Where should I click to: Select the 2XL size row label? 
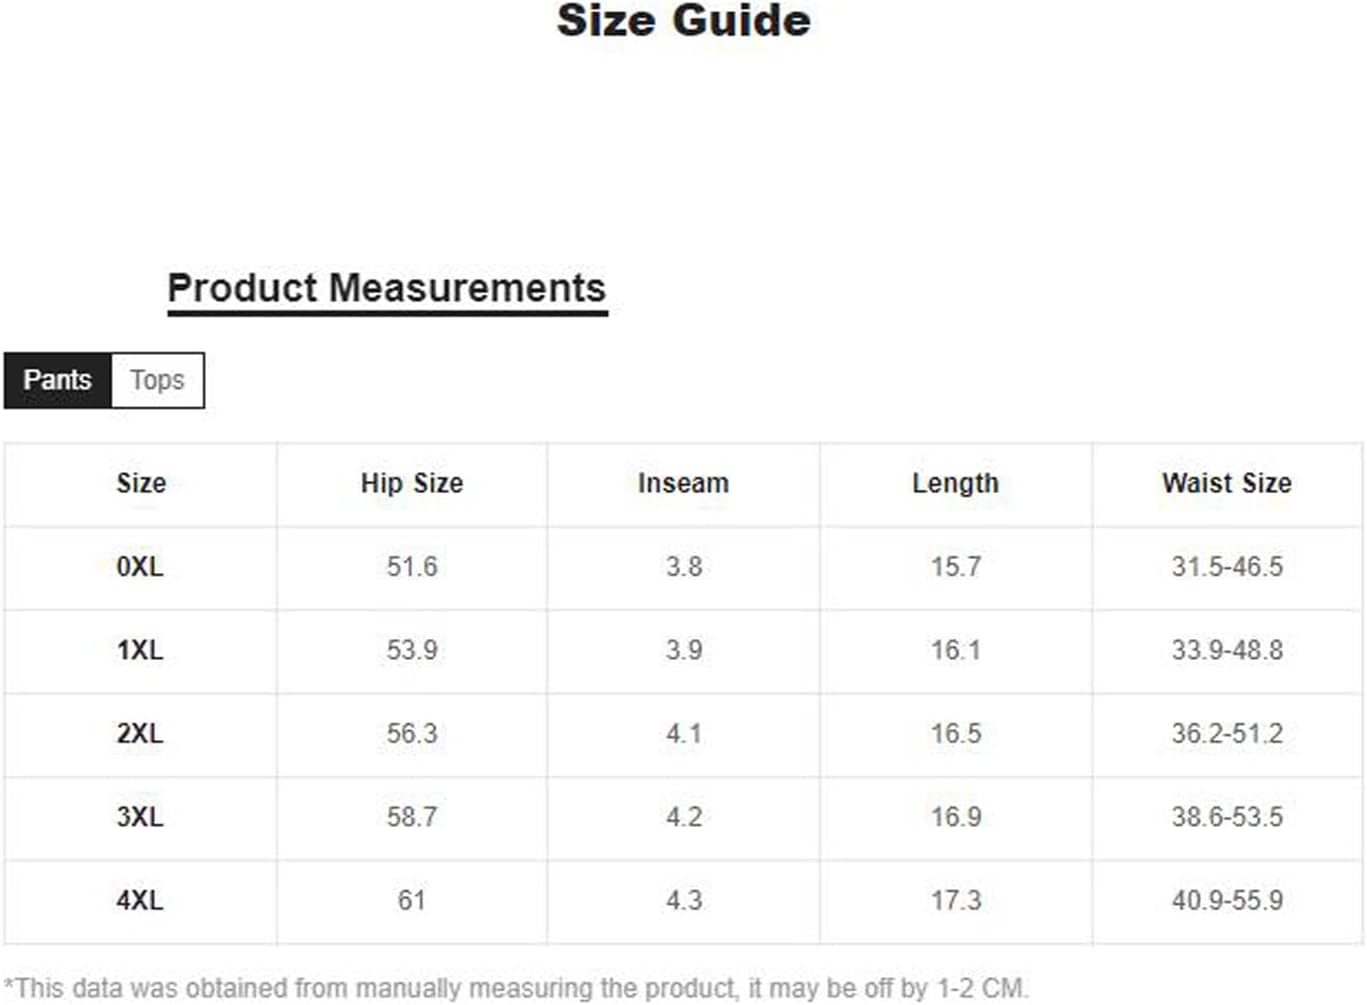(x=140, y=733)
